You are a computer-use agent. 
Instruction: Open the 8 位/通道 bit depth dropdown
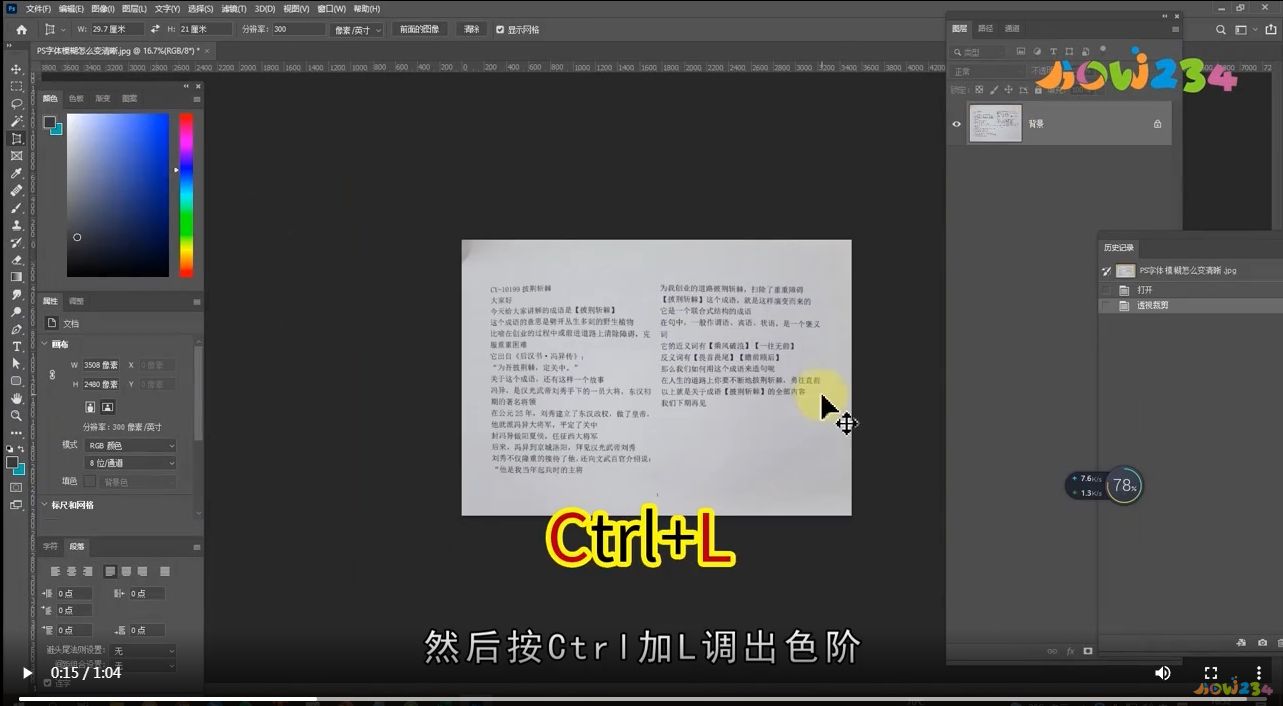pos(131,463)
